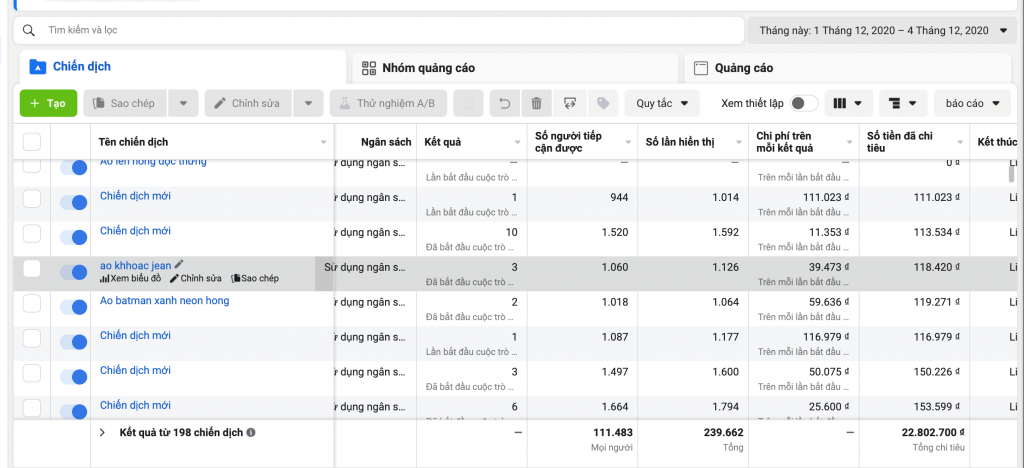The width and height of the screenshot is (1024, 468).
Task: Open Chiến dịch mới campaign with 944 reach
Action: click(x=135, y=196)
